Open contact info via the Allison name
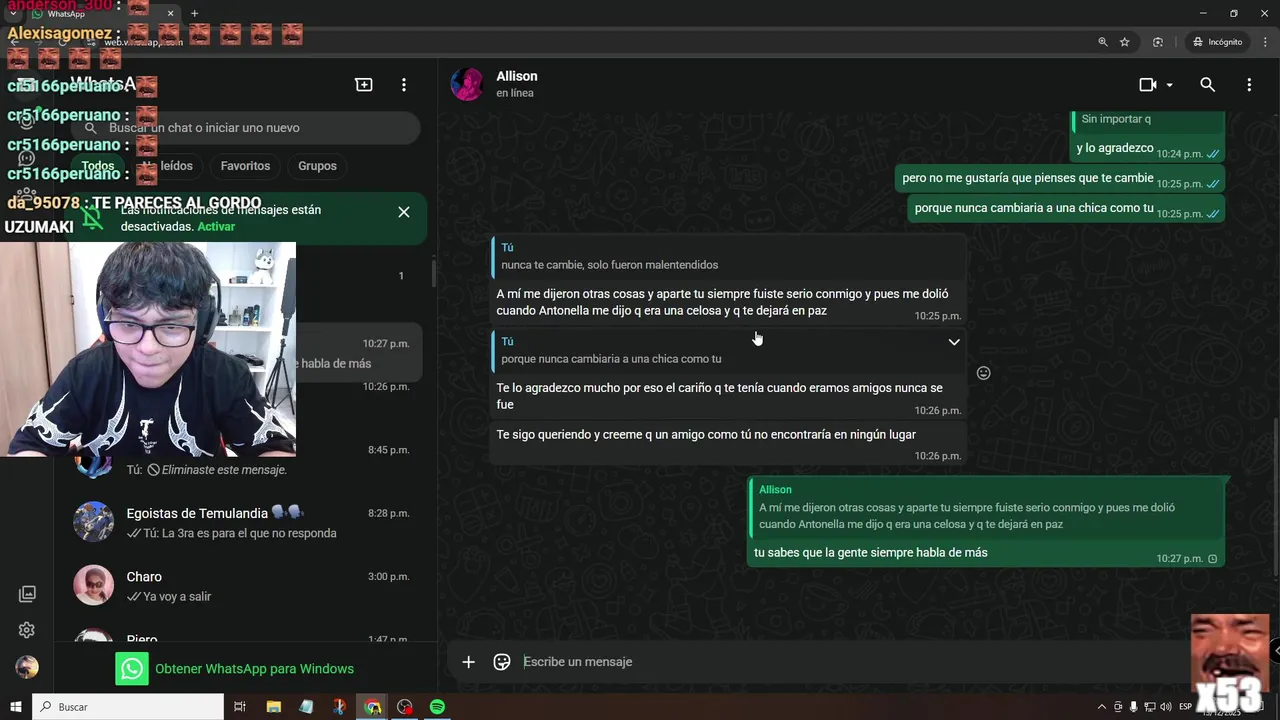The width and height of the screenshot is (1280, 720). [x=517, y=76]
